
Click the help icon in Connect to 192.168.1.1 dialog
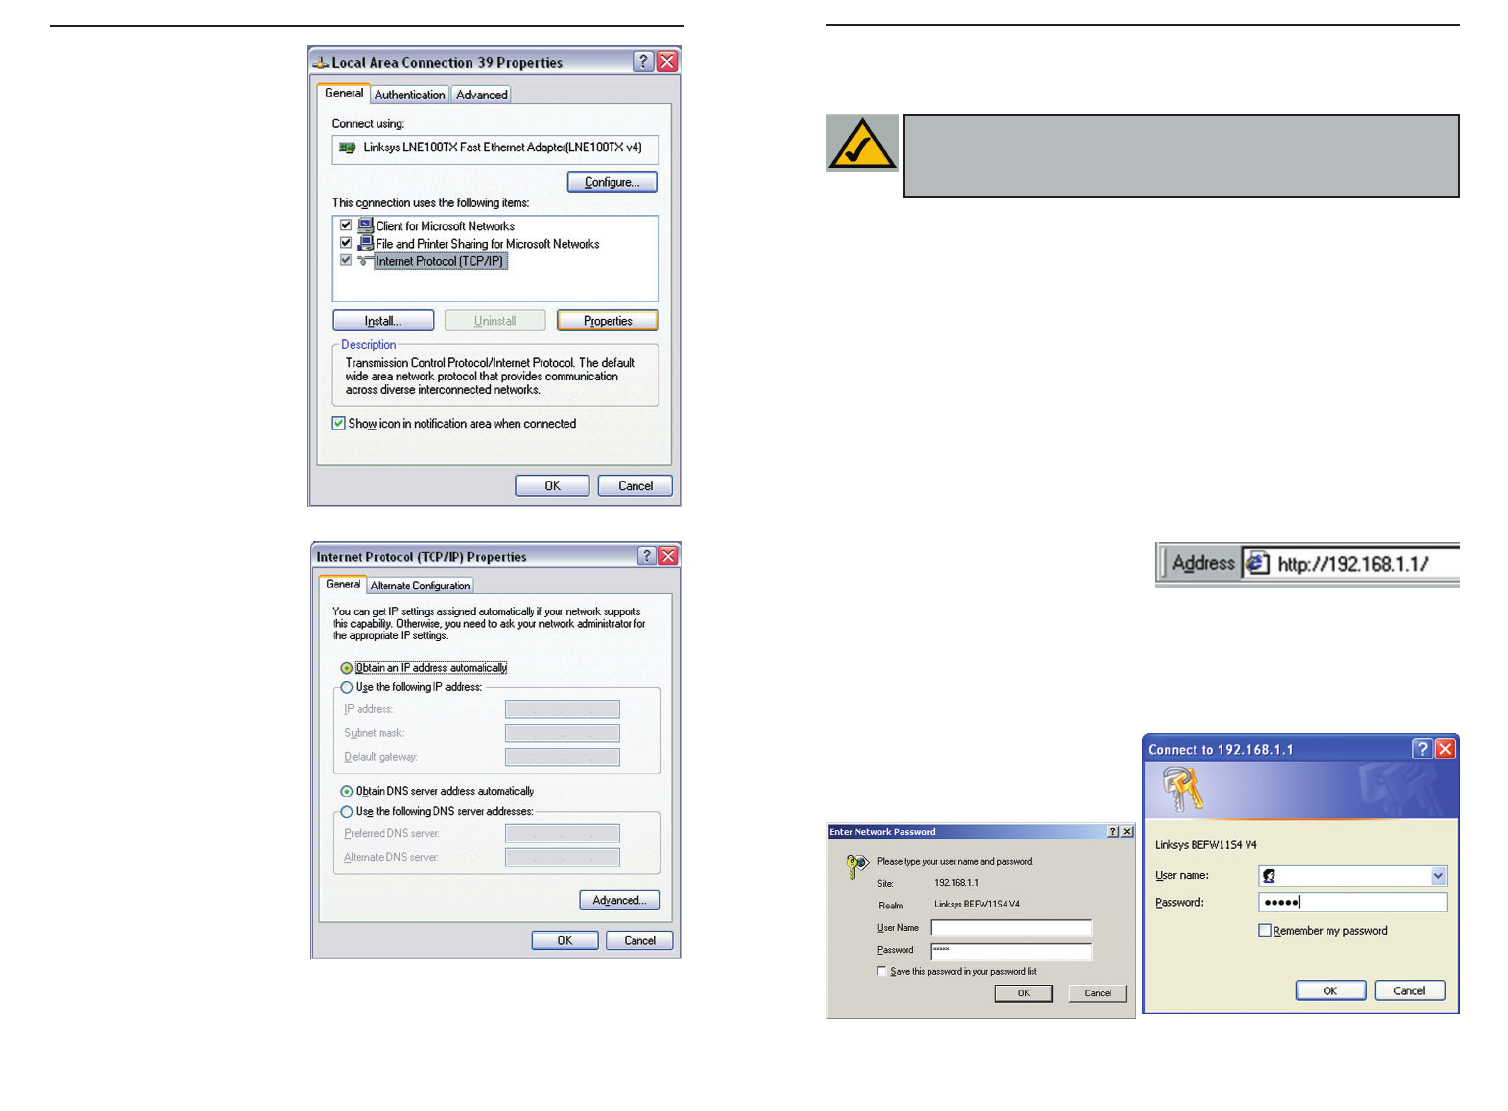tap(1422, 749)
